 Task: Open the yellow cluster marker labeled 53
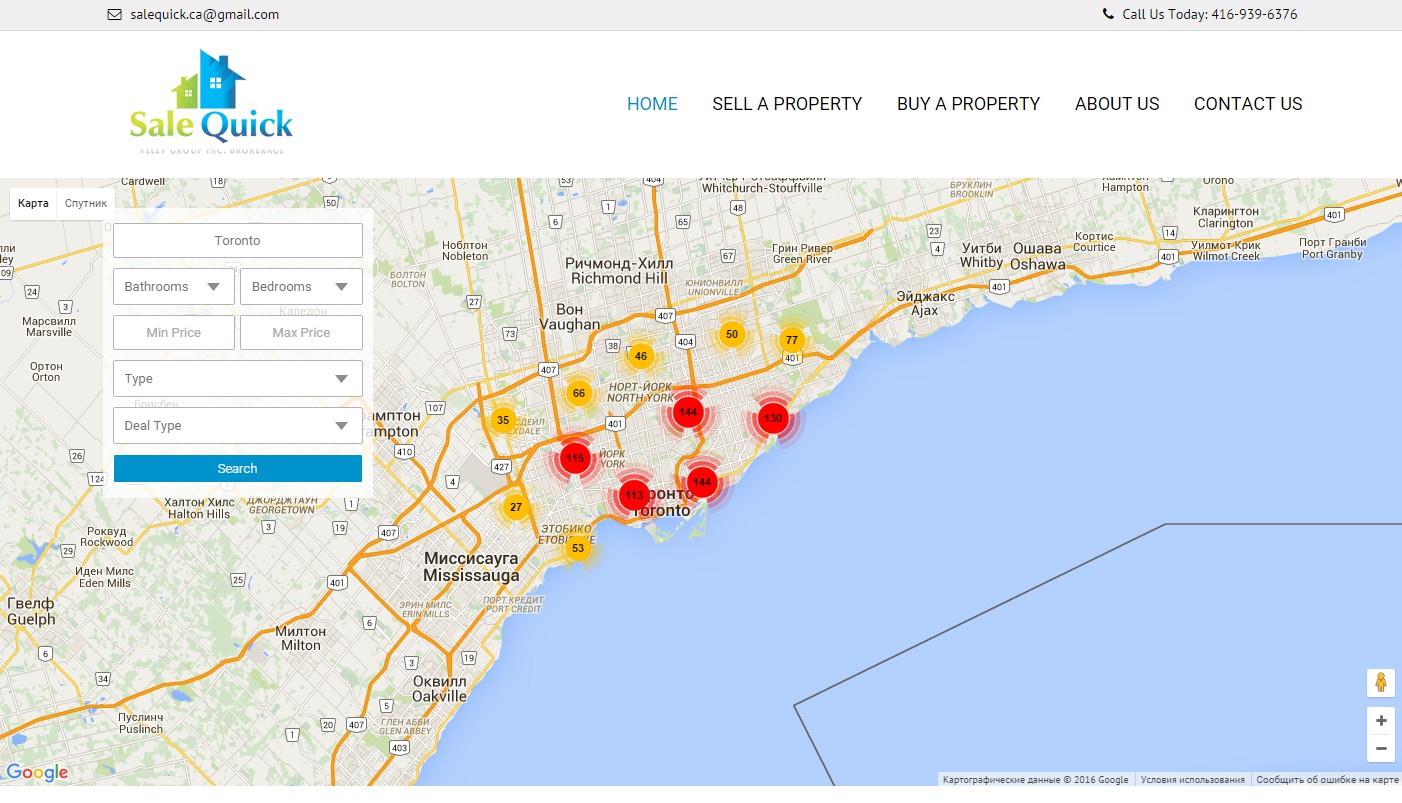pyautogui.click(x=578, y=548)
